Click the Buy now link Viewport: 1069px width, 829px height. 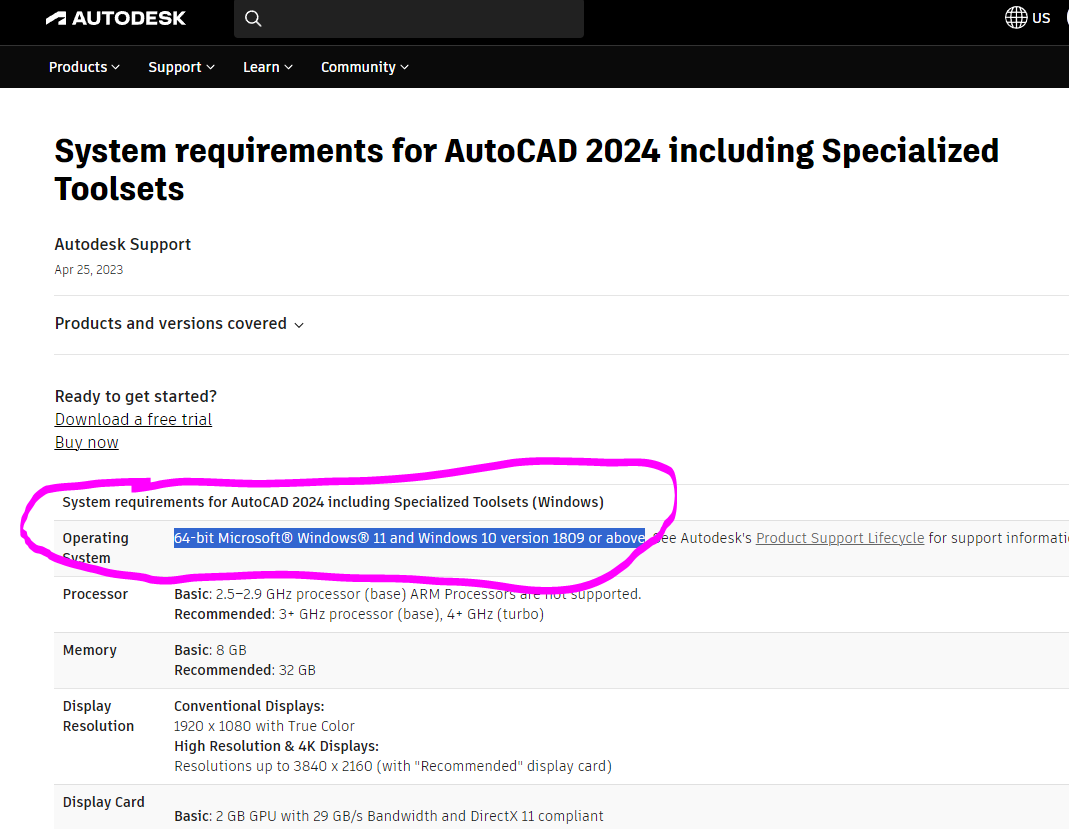coord(86,442)
